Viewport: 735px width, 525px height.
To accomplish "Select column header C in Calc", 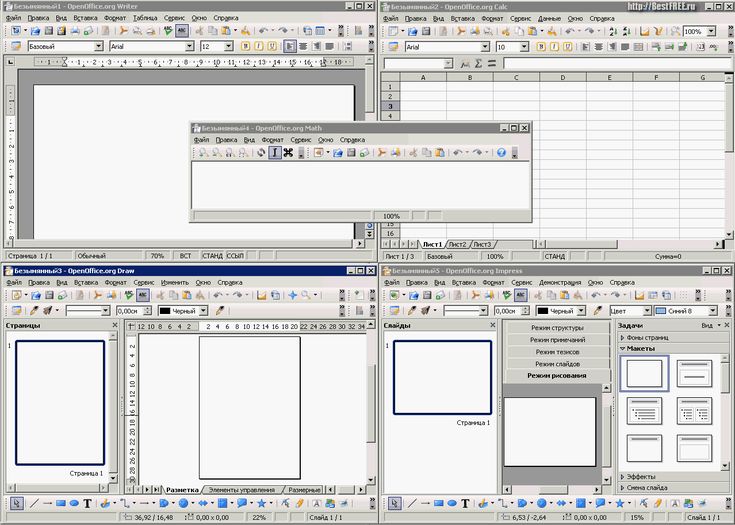I will tap(516, 77).
